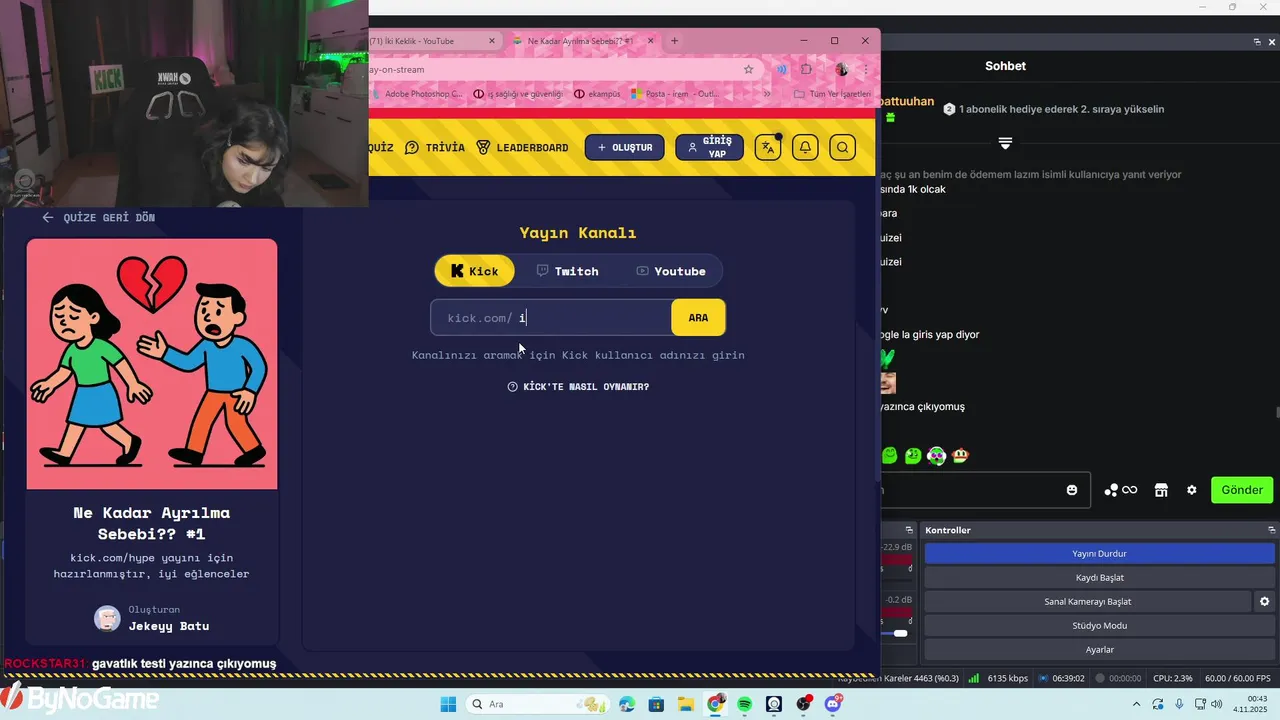Open OBS Studio from the taskbar
Viewport: 1280px width, 720px height.
tap(804, 704)
